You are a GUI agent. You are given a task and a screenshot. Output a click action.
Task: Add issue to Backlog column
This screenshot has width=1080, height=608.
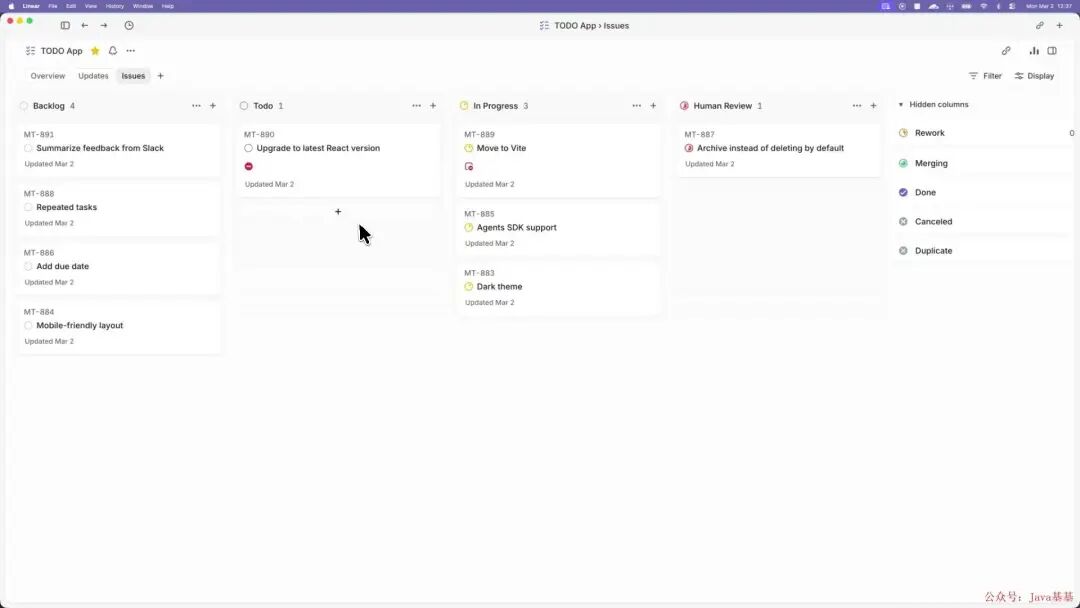point(213,106)
